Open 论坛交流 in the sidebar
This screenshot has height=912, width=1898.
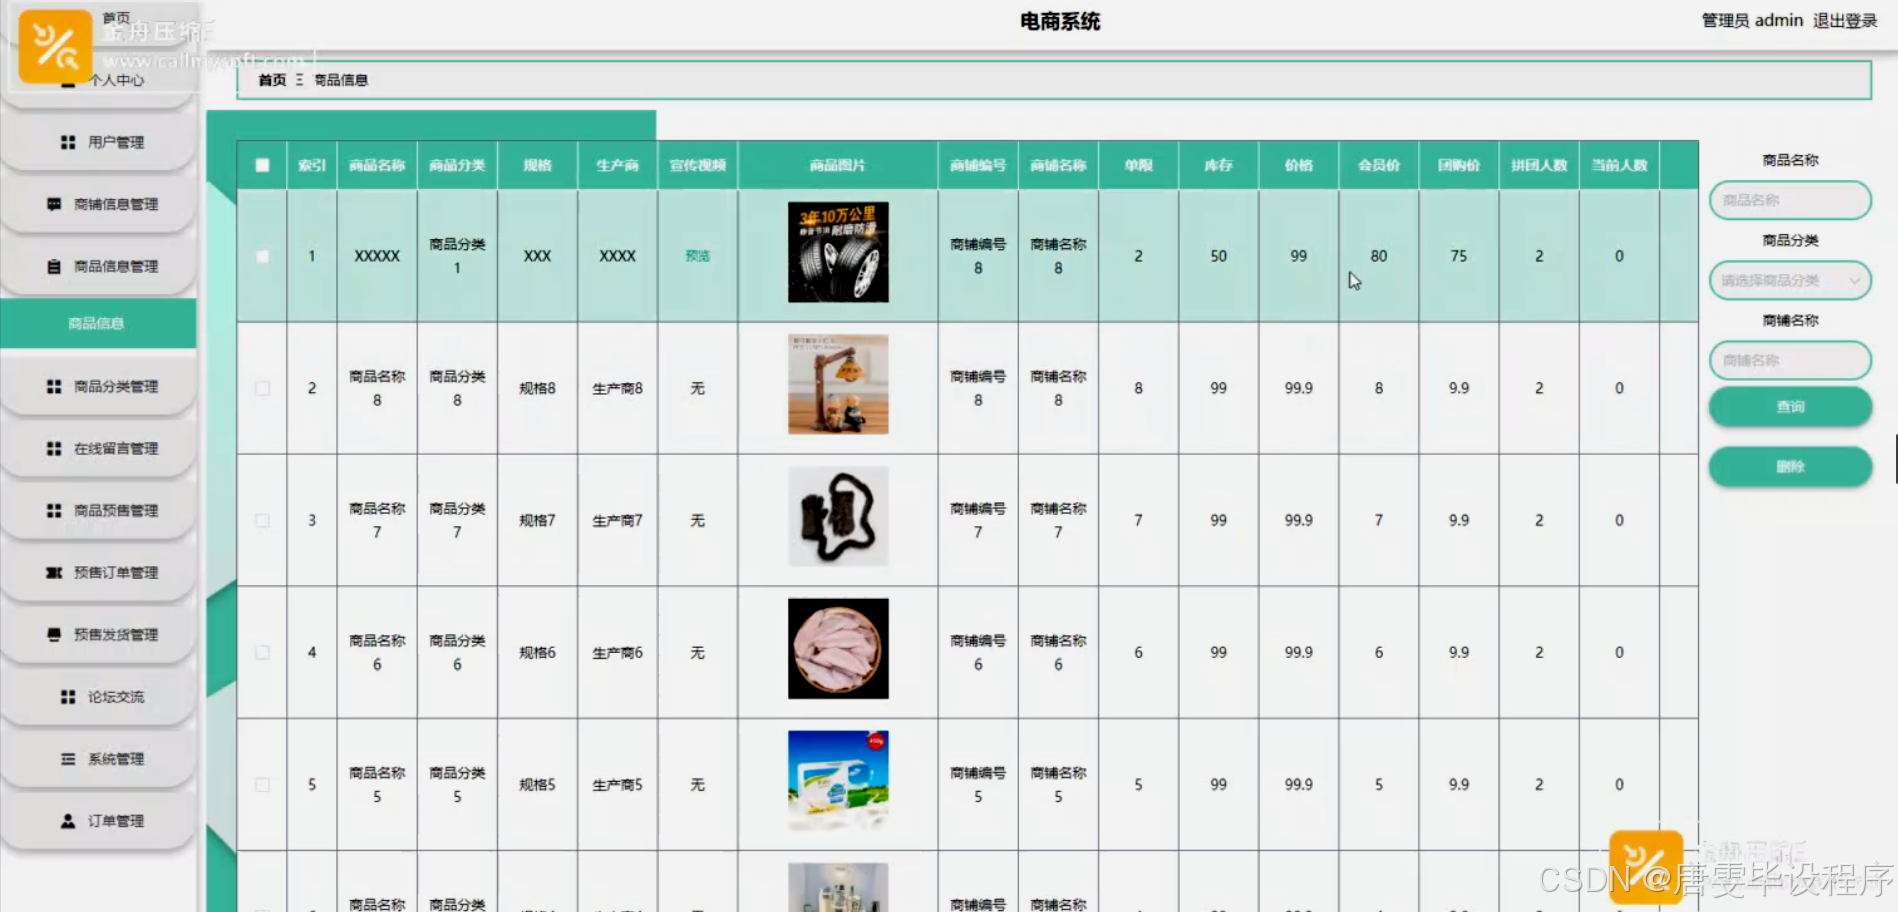pyautogui.click(x=98, y=696)
